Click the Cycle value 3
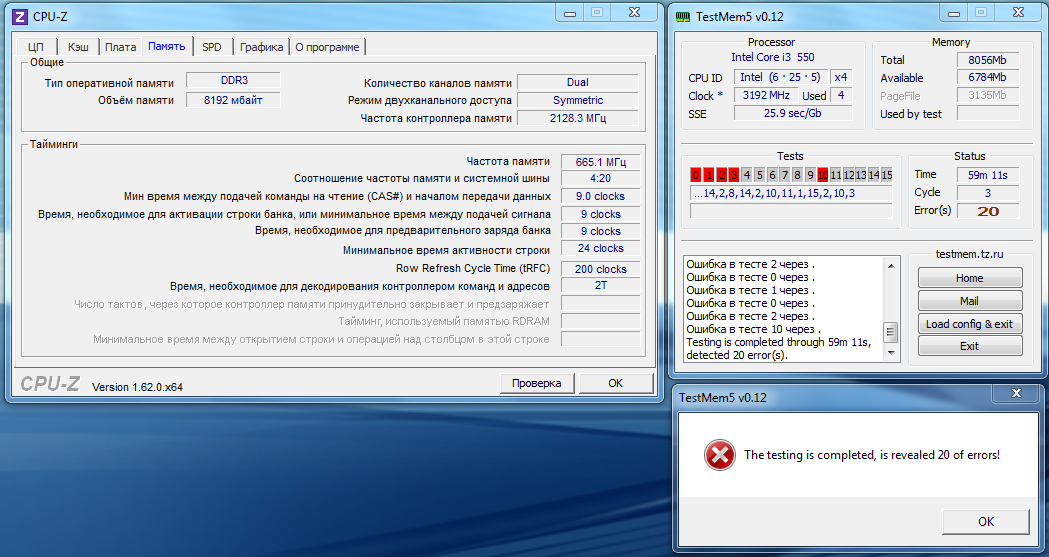Viewport: 1049px width, 557px height. click(987, 193)
